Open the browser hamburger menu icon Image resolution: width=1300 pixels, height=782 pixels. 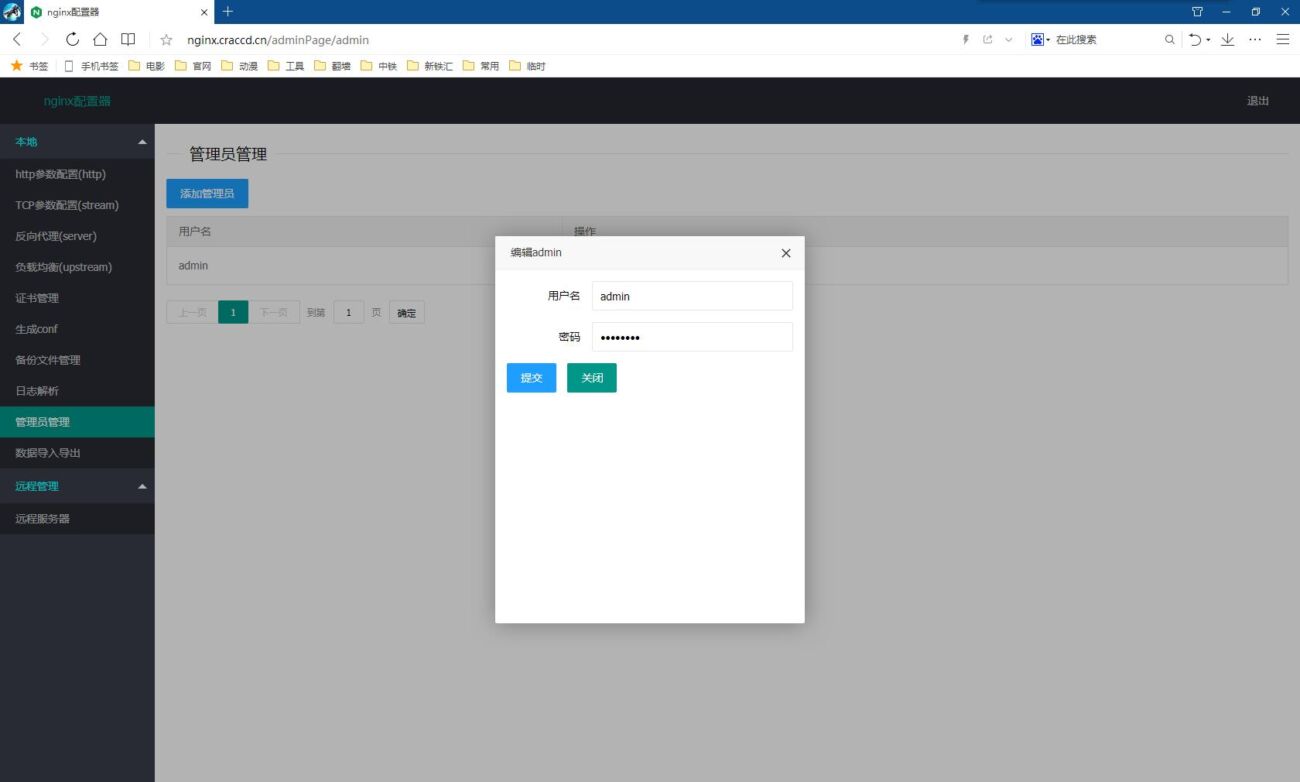pos(1282,39)
